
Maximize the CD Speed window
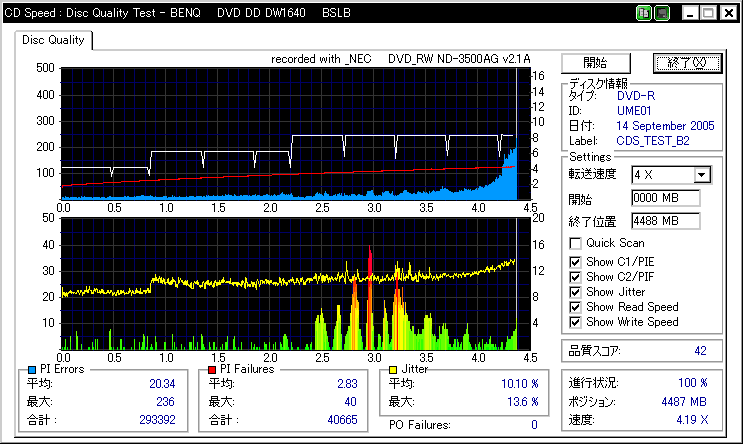(708, 13)
